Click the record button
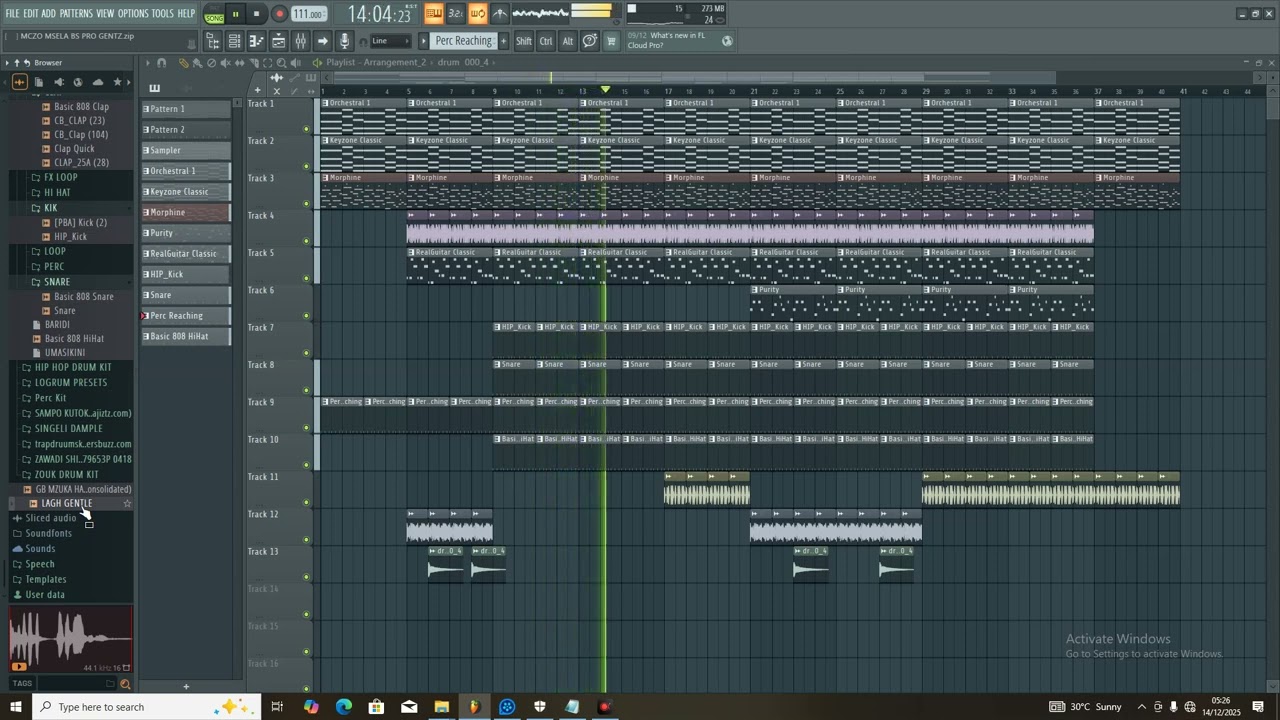 coord(279,14)
